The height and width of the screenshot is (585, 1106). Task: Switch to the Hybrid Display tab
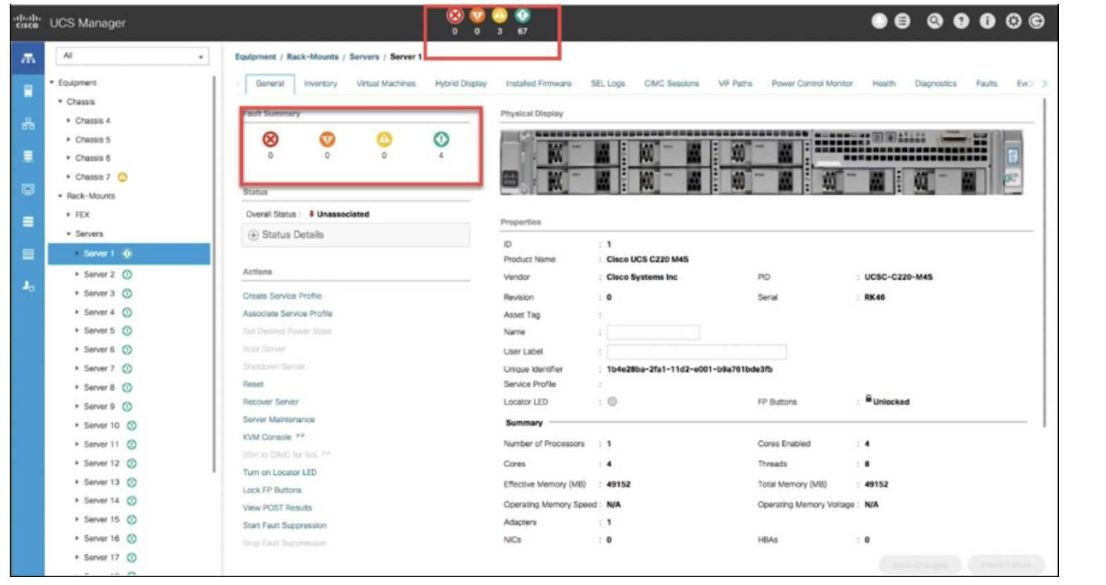[461, 83]
